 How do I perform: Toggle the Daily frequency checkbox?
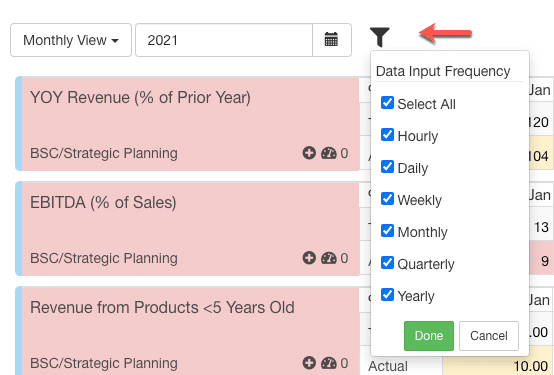388,167
